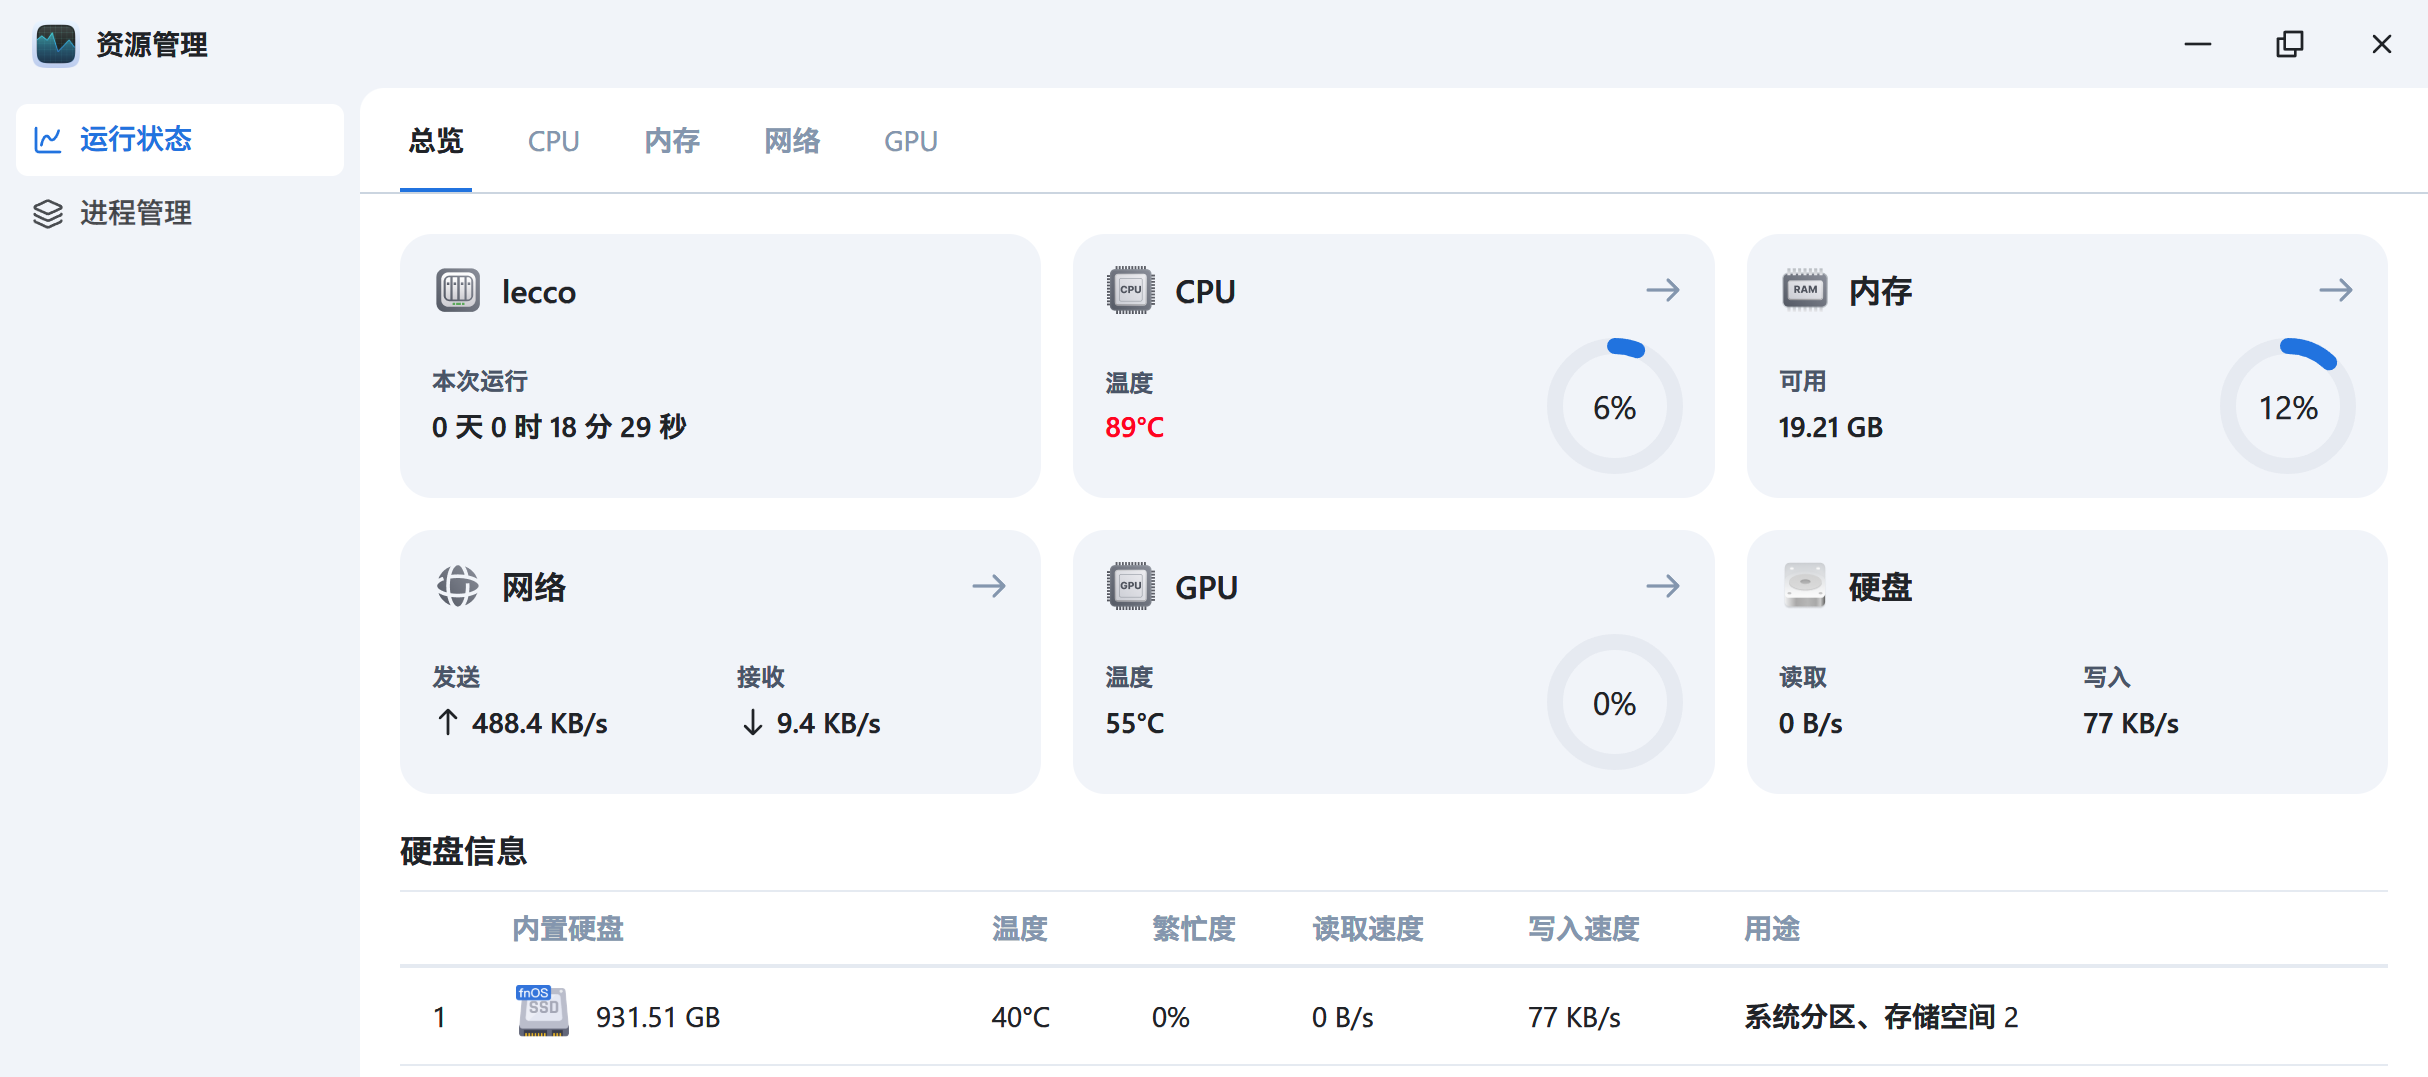Select 运行状态 in the sidebar

coord(136,139)
